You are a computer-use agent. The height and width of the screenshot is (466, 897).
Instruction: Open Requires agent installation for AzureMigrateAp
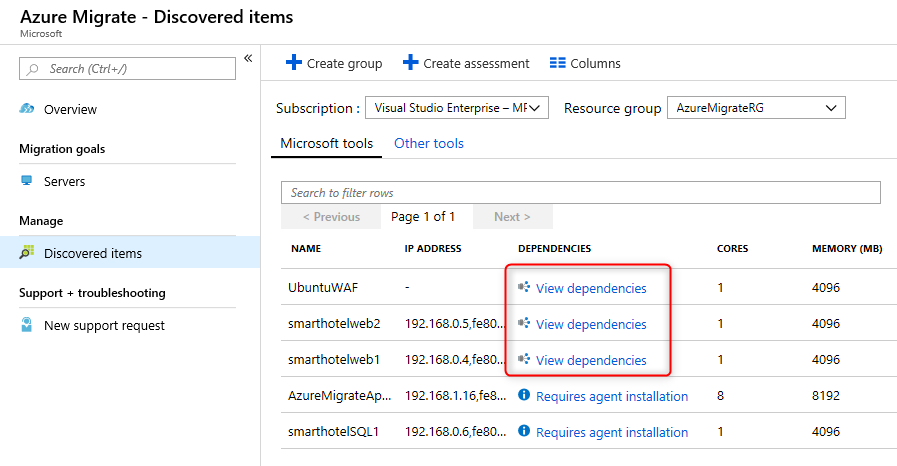(612, 396)
